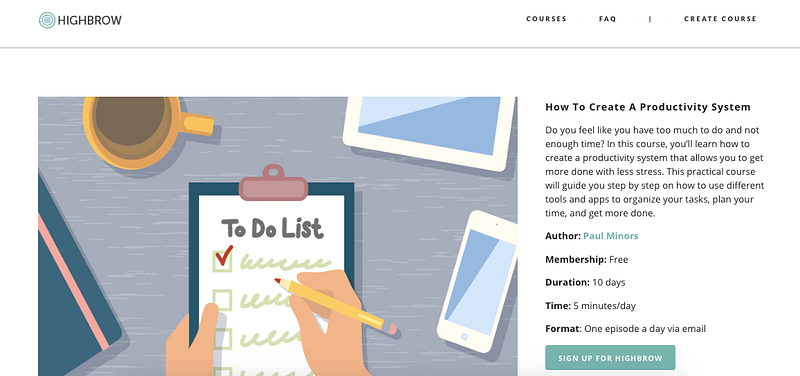Go to the FAQ page
800x376 pixels.
tap(608, 19)
